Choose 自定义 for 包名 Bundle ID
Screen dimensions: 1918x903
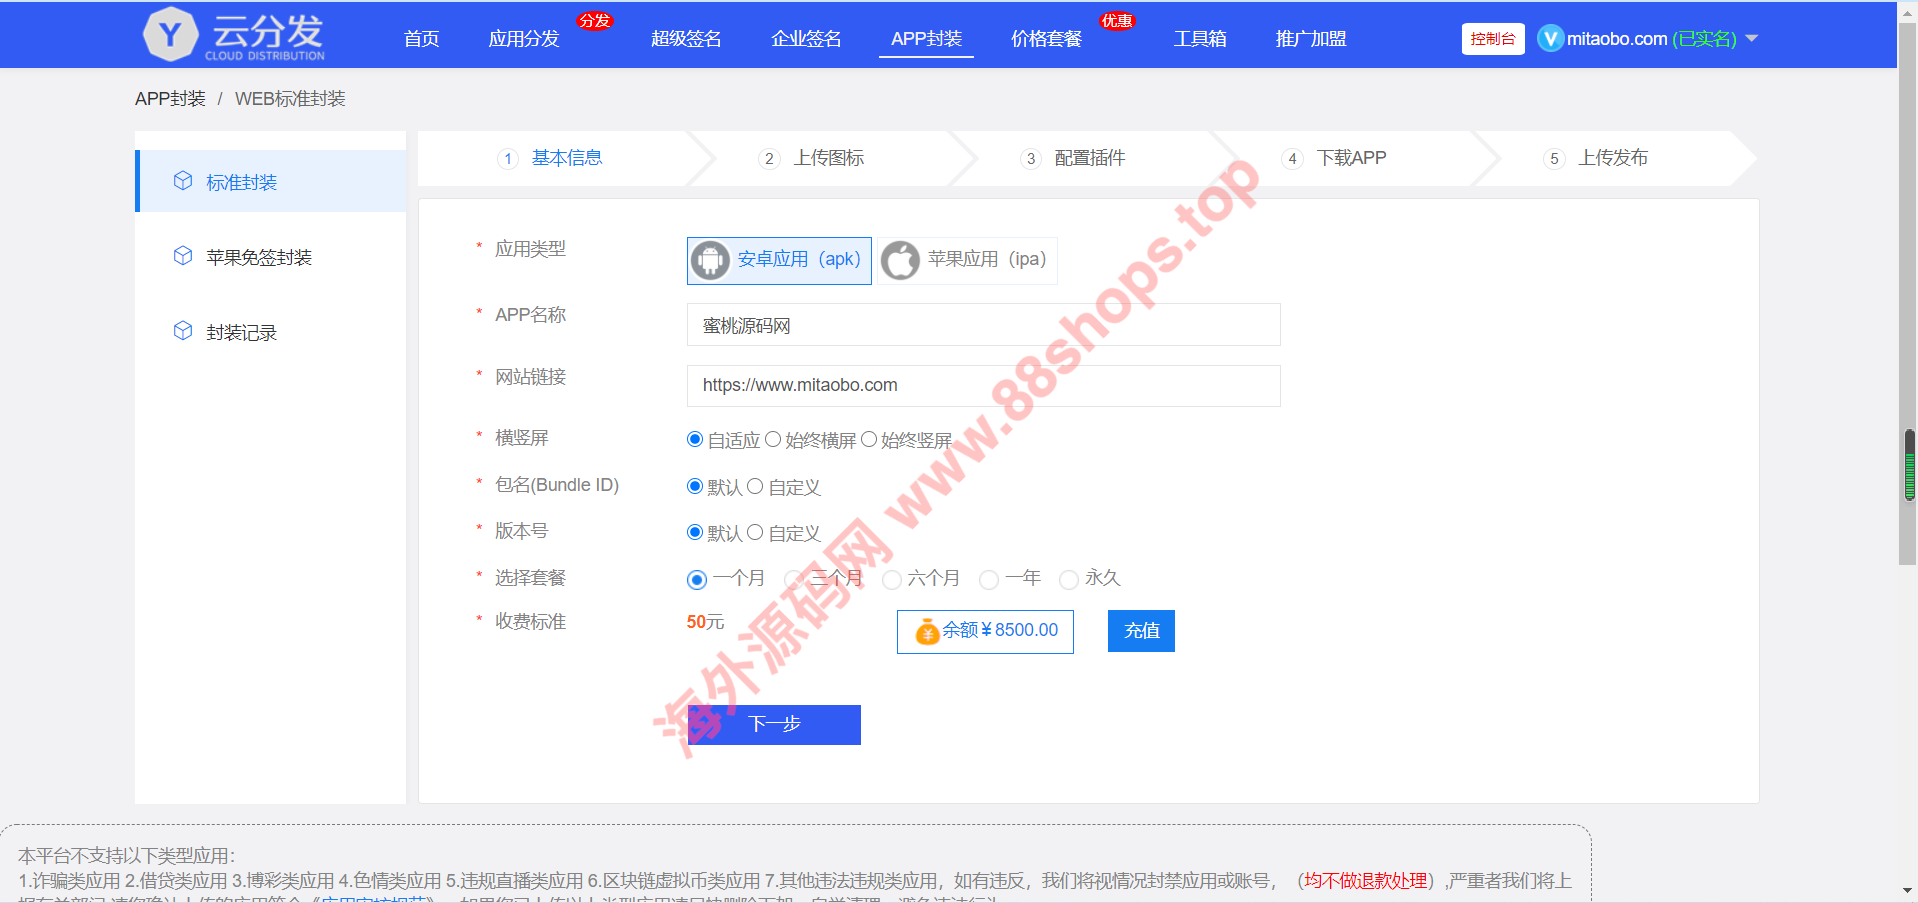pos(755,487)
